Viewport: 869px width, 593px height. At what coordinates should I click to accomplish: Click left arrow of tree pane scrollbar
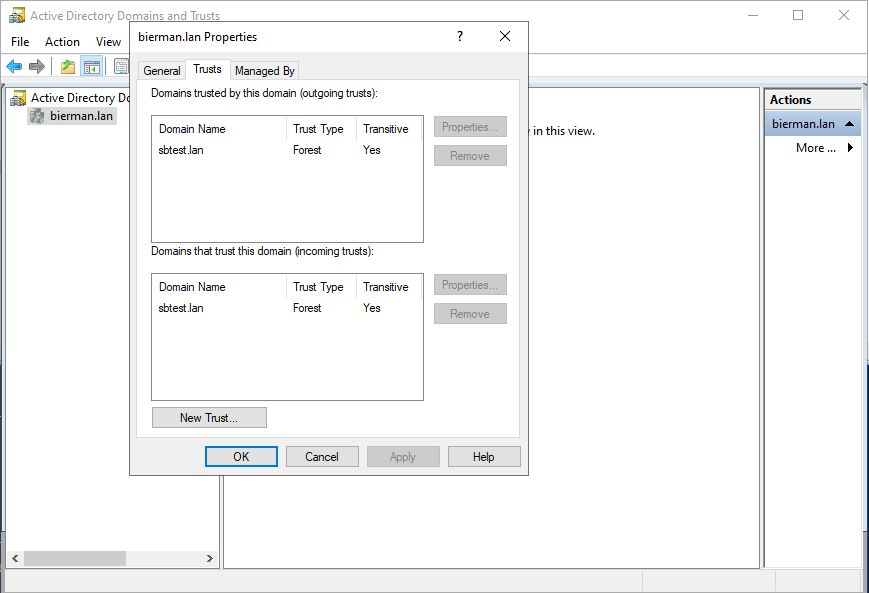pos(15,559)
